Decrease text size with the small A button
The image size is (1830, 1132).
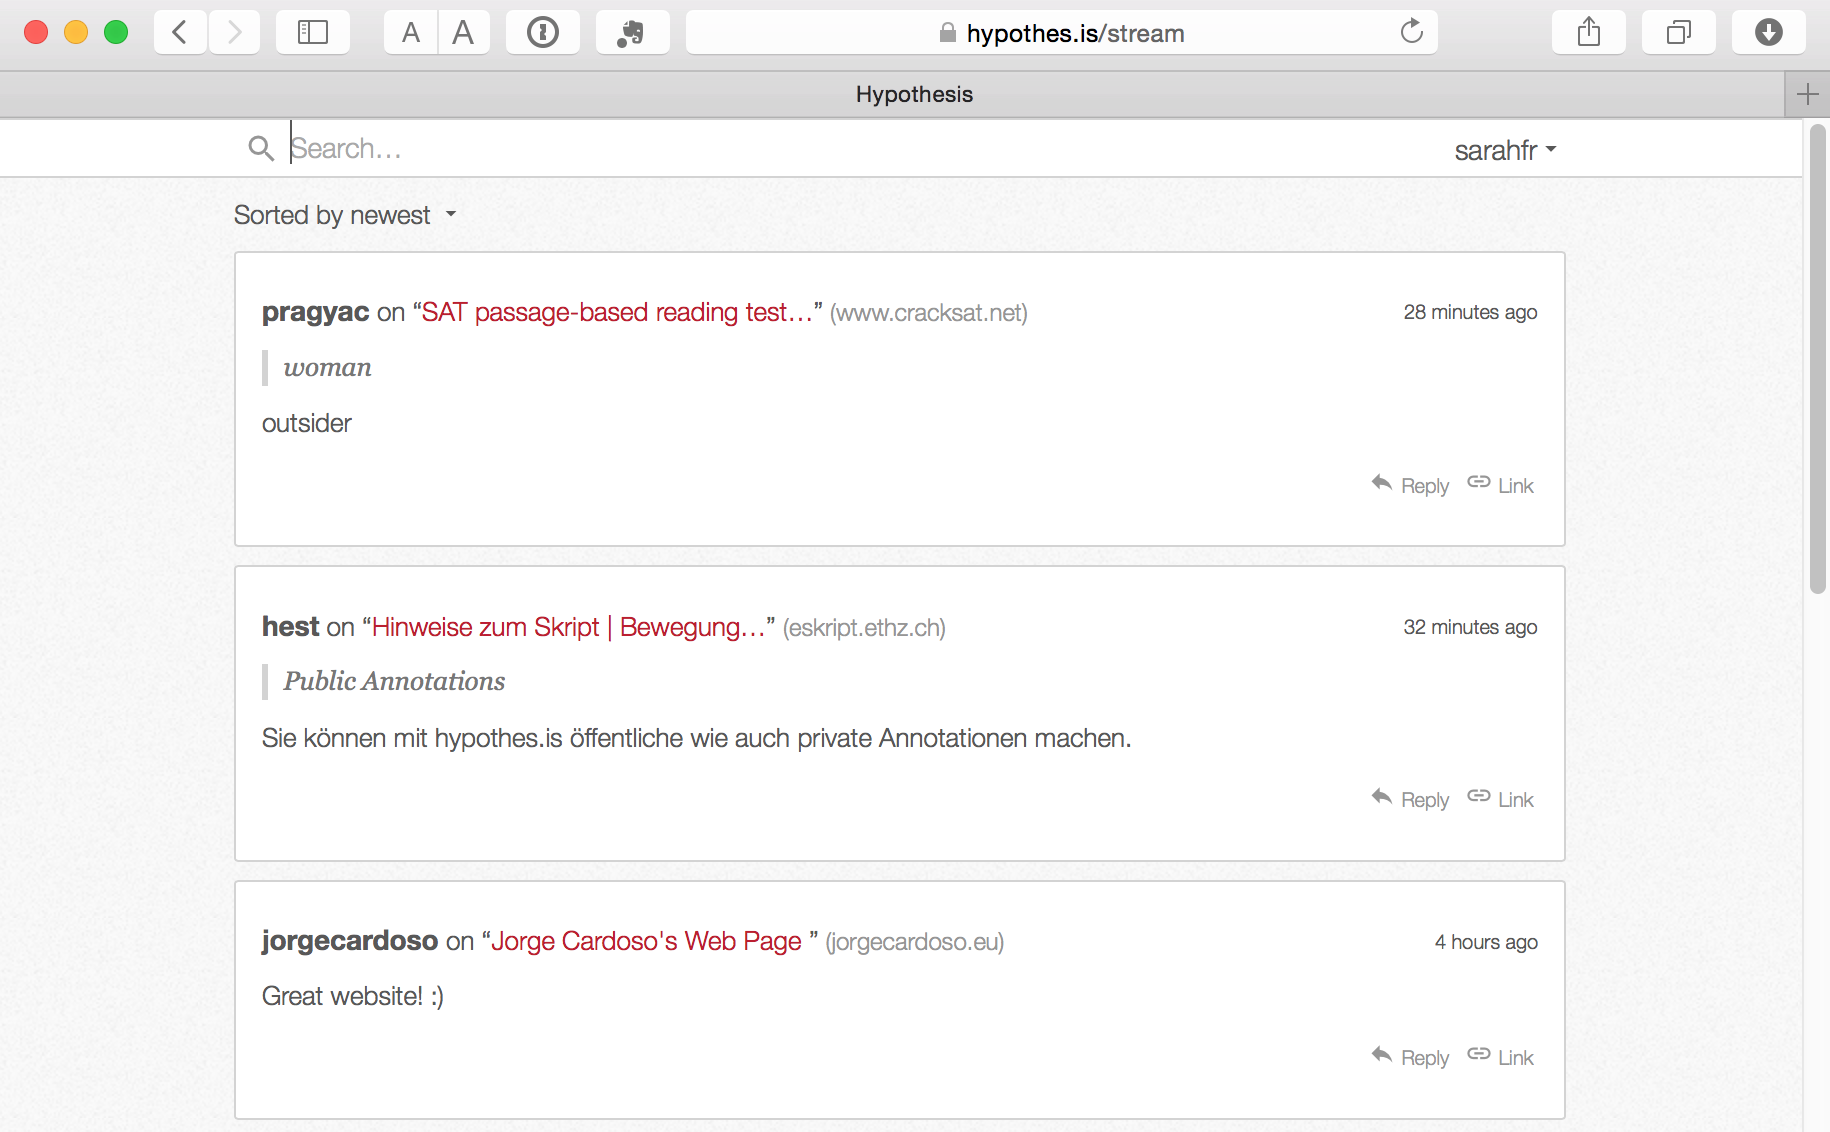(x=411, y=32)
